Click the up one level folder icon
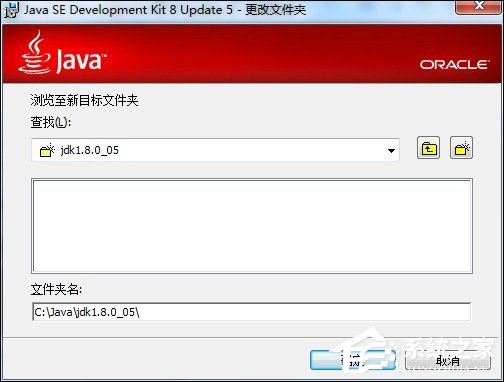 pyautogui.click(x=428, y=147)
